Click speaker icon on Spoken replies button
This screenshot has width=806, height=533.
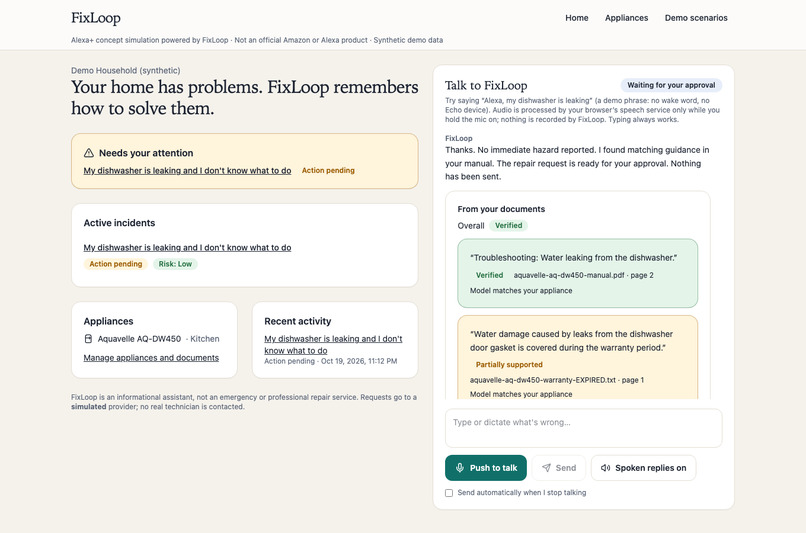click(606, 468)
